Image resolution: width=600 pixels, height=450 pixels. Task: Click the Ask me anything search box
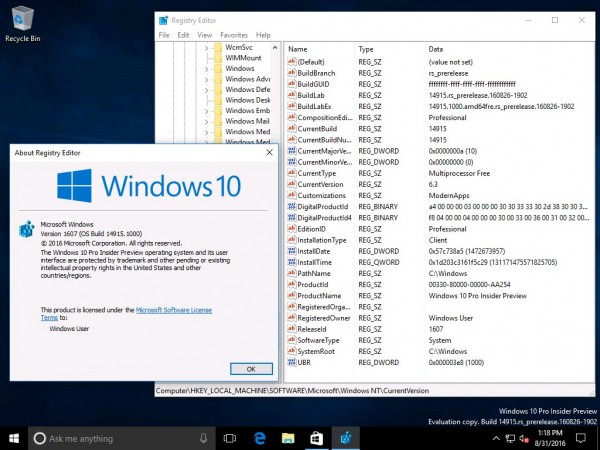[121, 439]
